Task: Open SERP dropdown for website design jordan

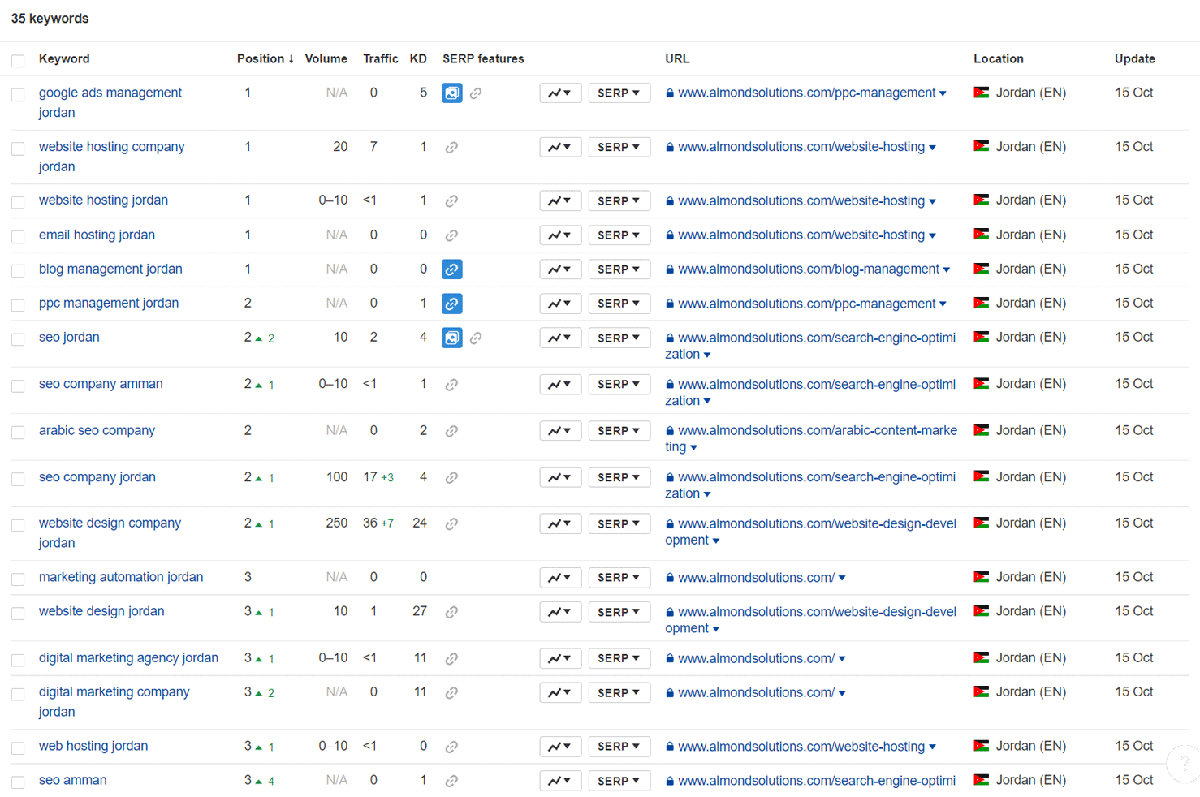Action: [619, 612]
